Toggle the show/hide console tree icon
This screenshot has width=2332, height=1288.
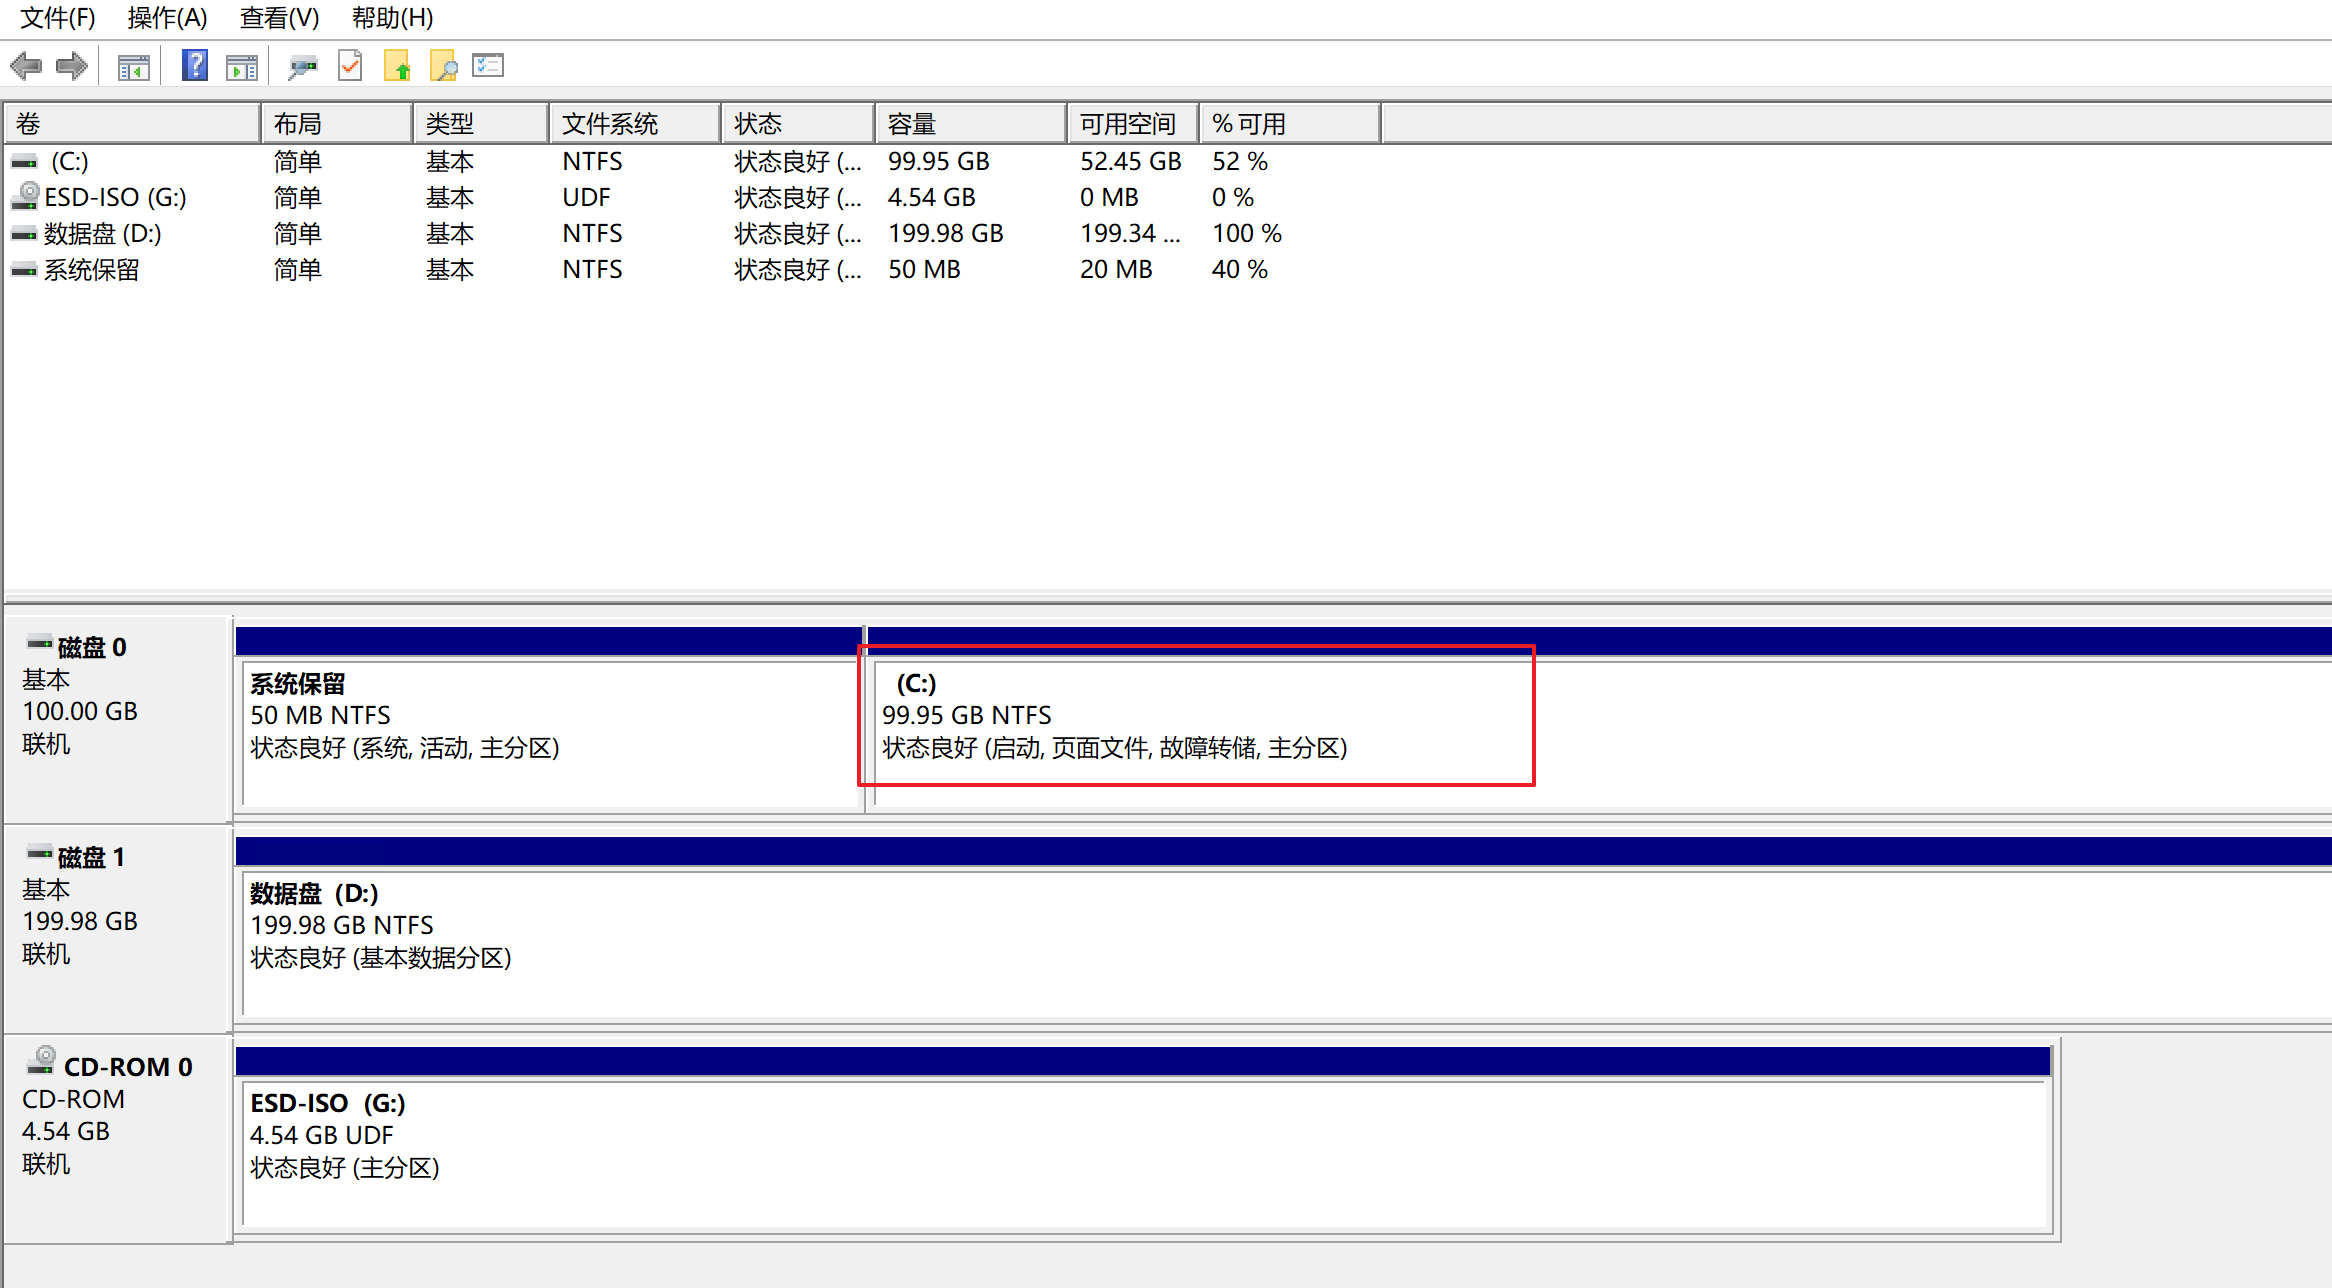pyautogui.click(x=133, y=67)
